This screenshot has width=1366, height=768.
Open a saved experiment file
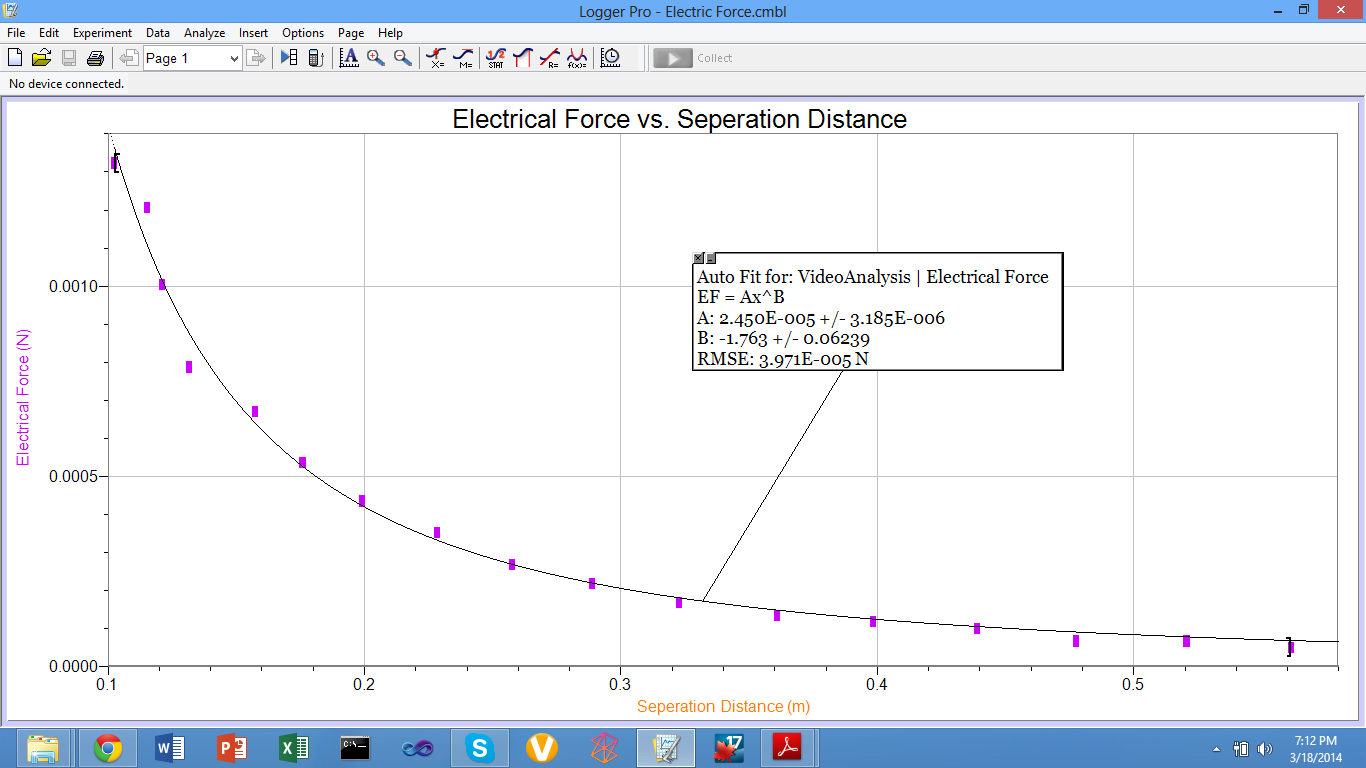tap(42, 58)
